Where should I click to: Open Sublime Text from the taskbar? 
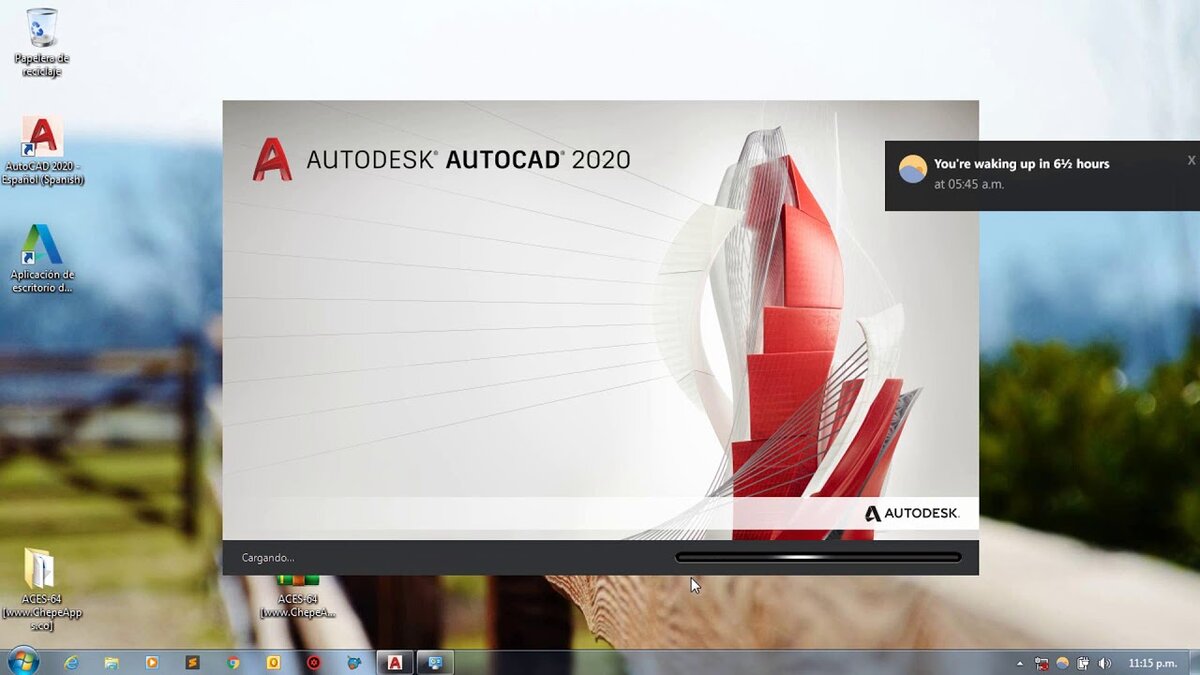pos(193,662)
